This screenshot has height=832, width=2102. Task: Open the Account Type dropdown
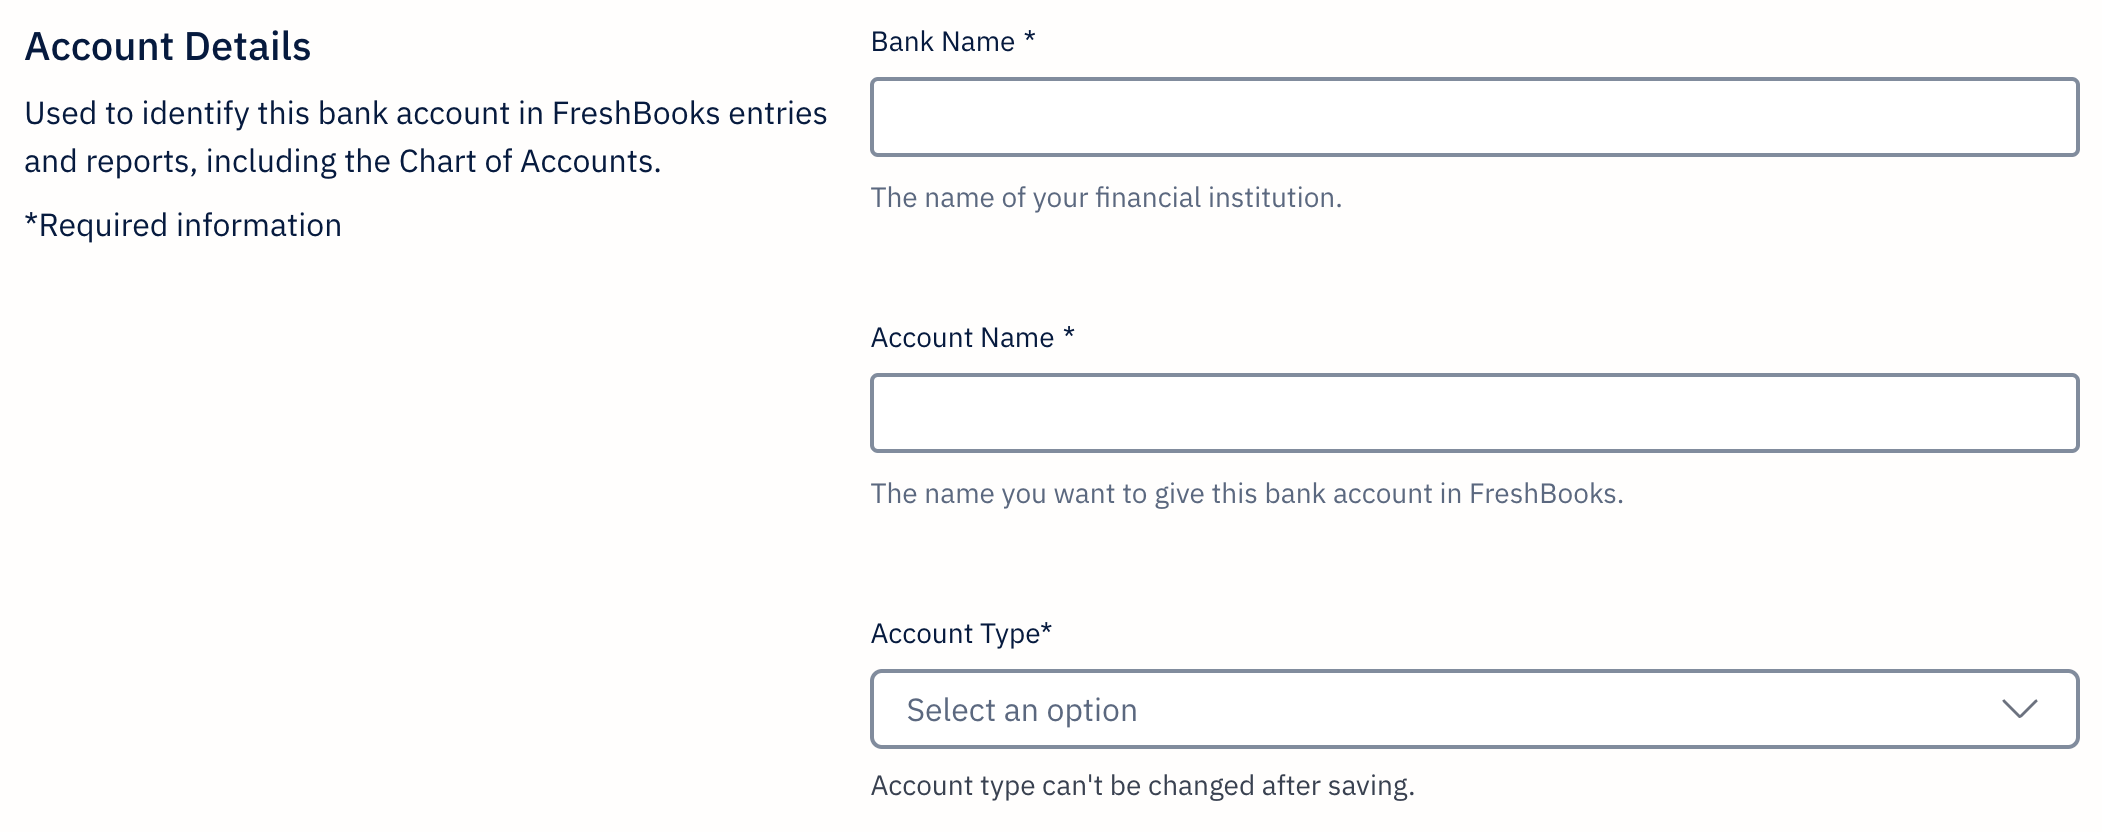(1474, 709)
